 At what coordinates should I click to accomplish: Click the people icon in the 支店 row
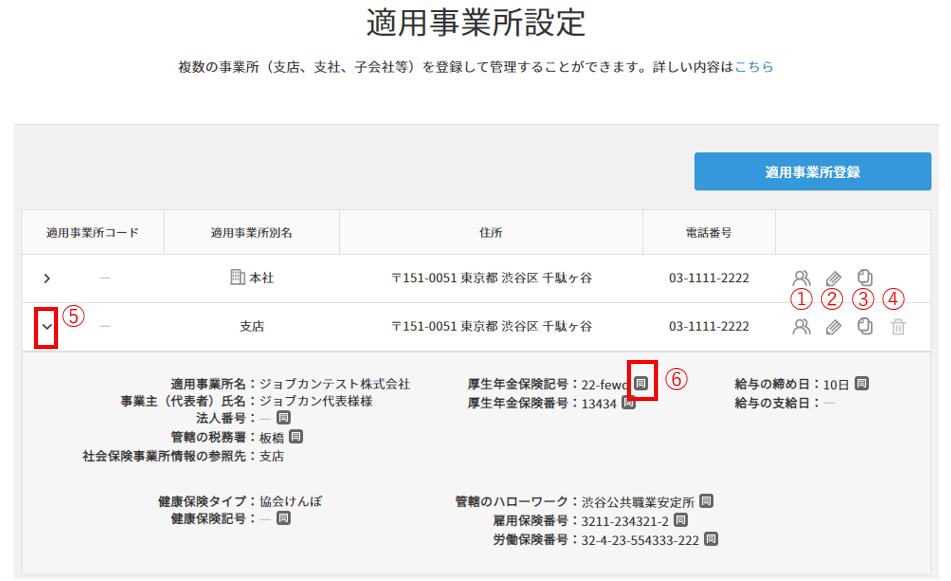pos(801,326)
